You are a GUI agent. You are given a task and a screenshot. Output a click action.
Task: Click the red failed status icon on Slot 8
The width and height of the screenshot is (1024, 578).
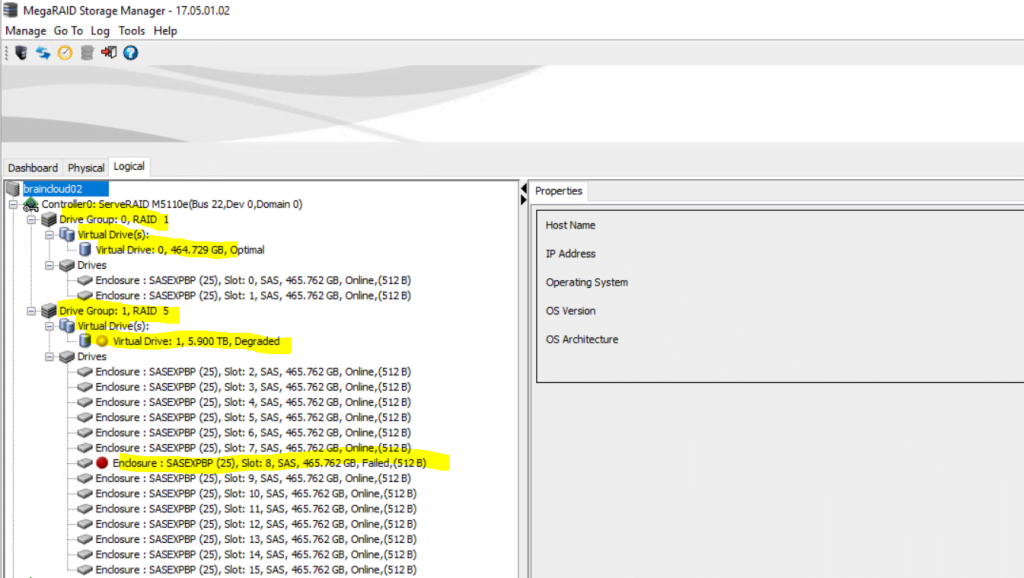point(102,463)
